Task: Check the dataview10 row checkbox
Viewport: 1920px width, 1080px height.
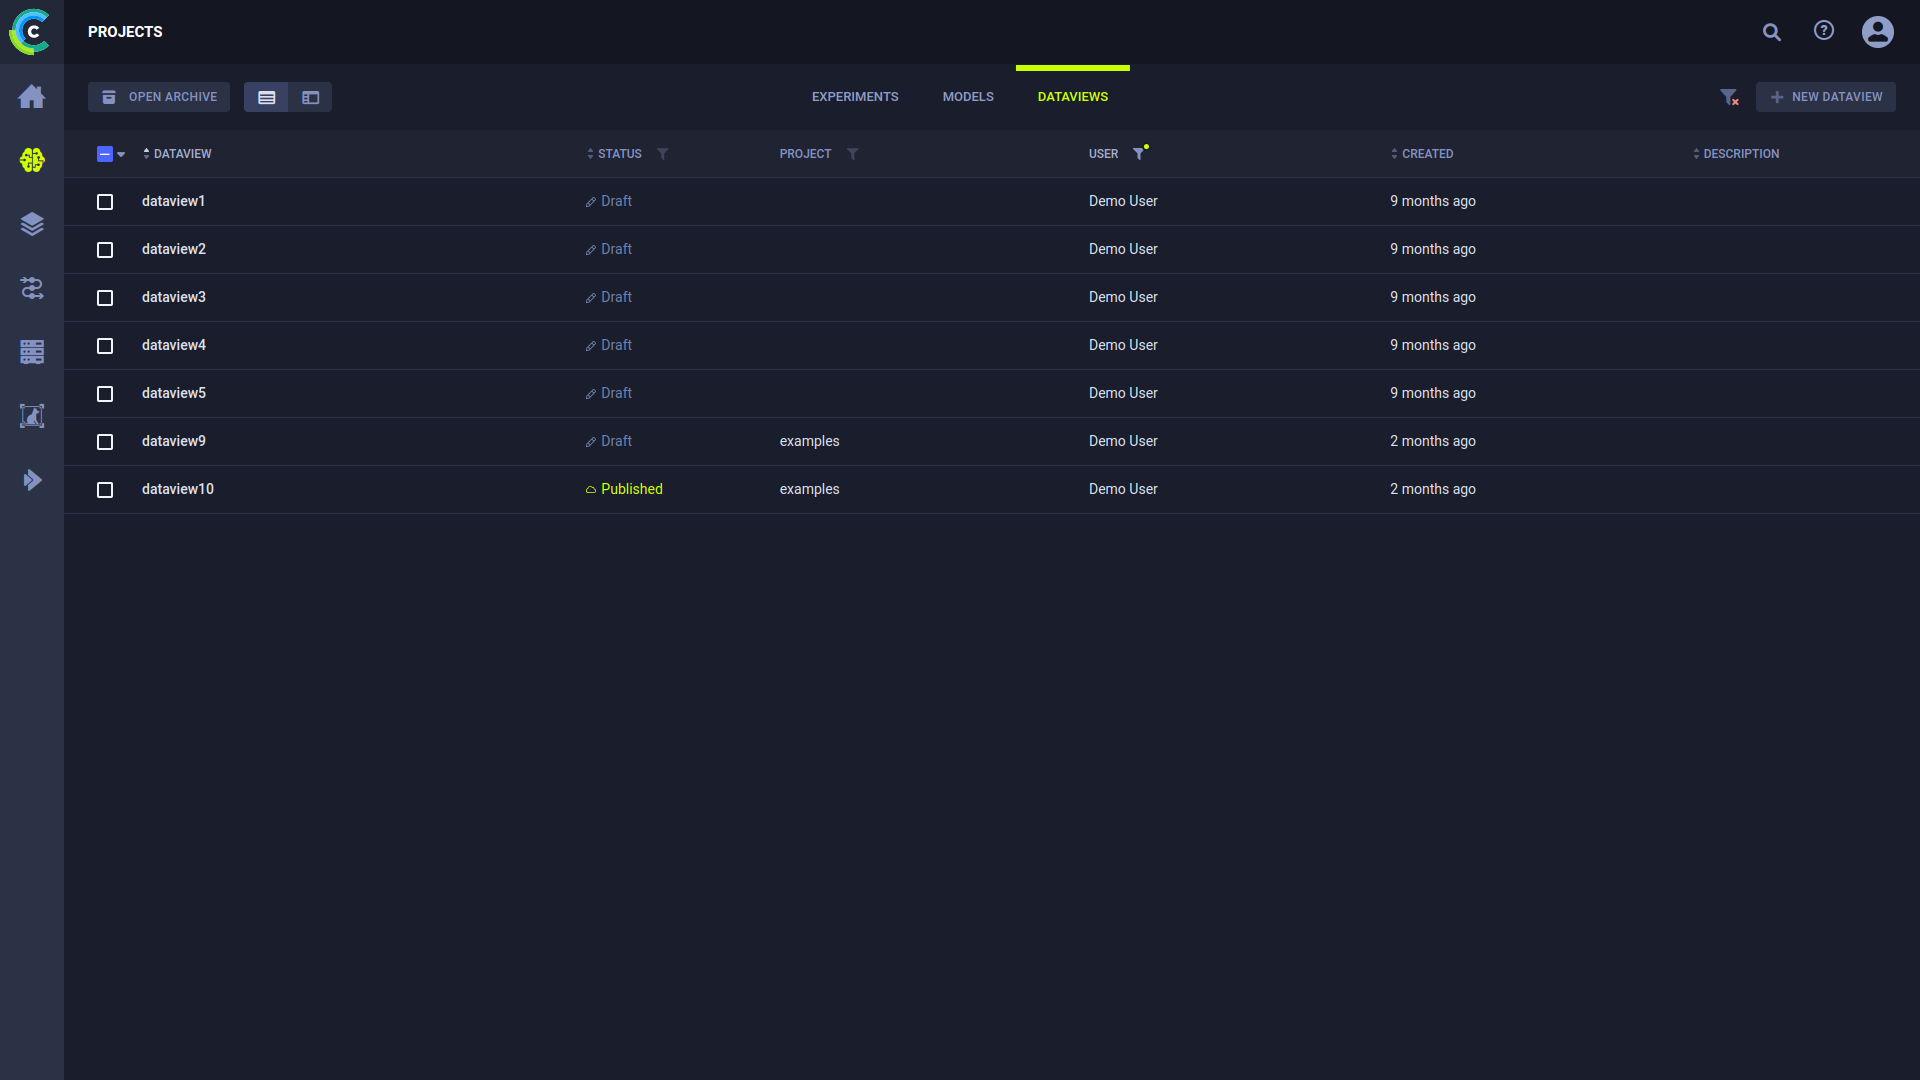Action: pos(105,490)
